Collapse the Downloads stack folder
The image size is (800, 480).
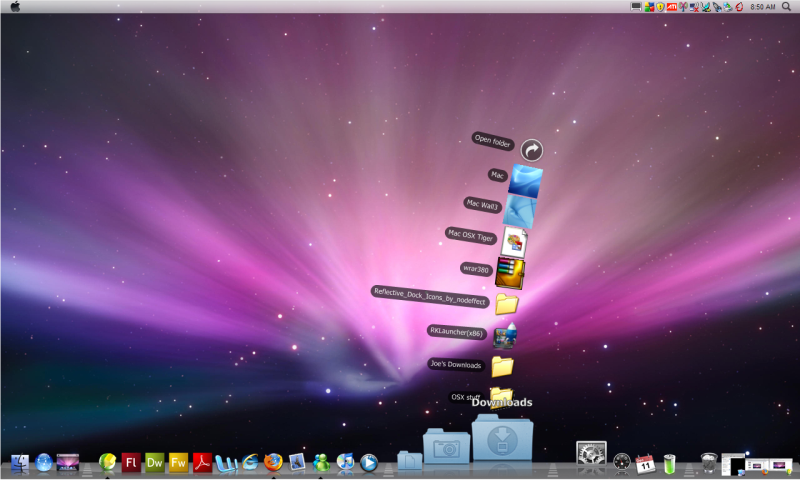coord(503,438)
